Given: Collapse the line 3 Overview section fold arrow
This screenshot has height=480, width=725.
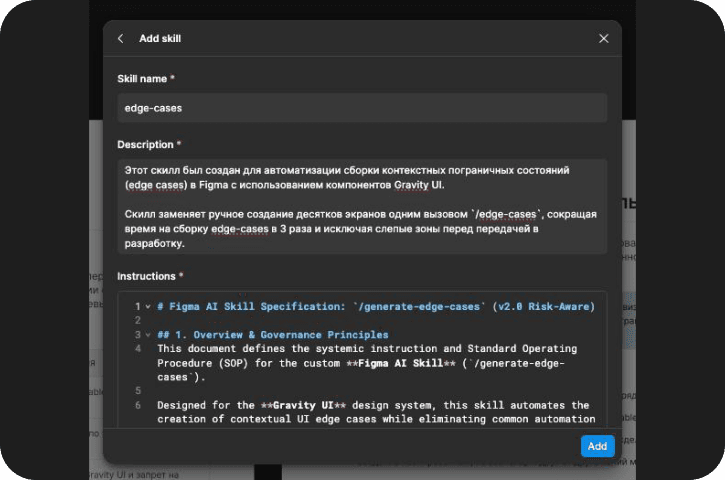Looking at the screenshot, I should click(x=148, y=335).
